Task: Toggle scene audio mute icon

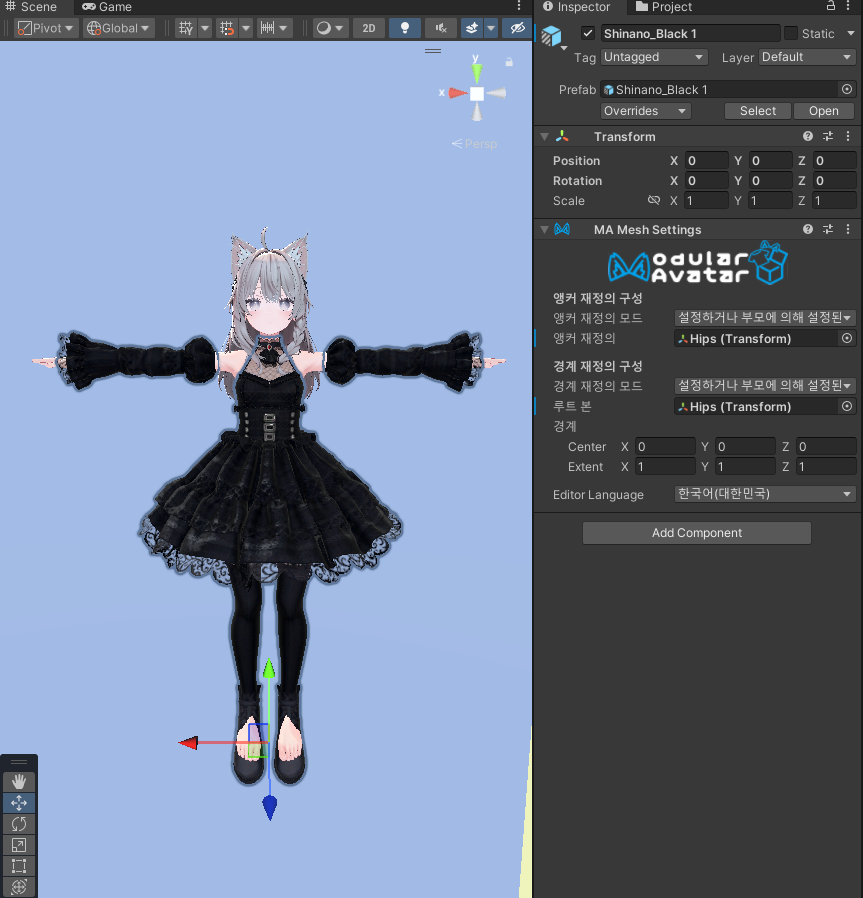Action: click(x=441, y=28)
